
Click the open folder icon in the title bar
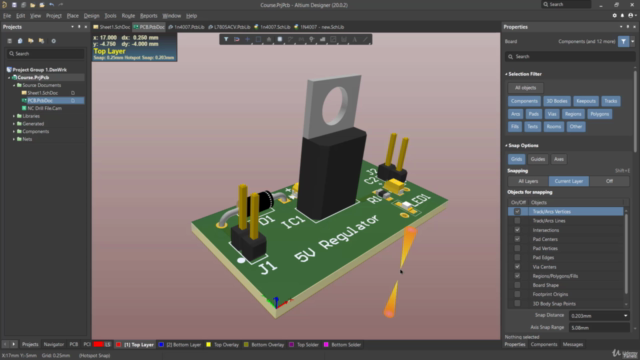[32, 5]
